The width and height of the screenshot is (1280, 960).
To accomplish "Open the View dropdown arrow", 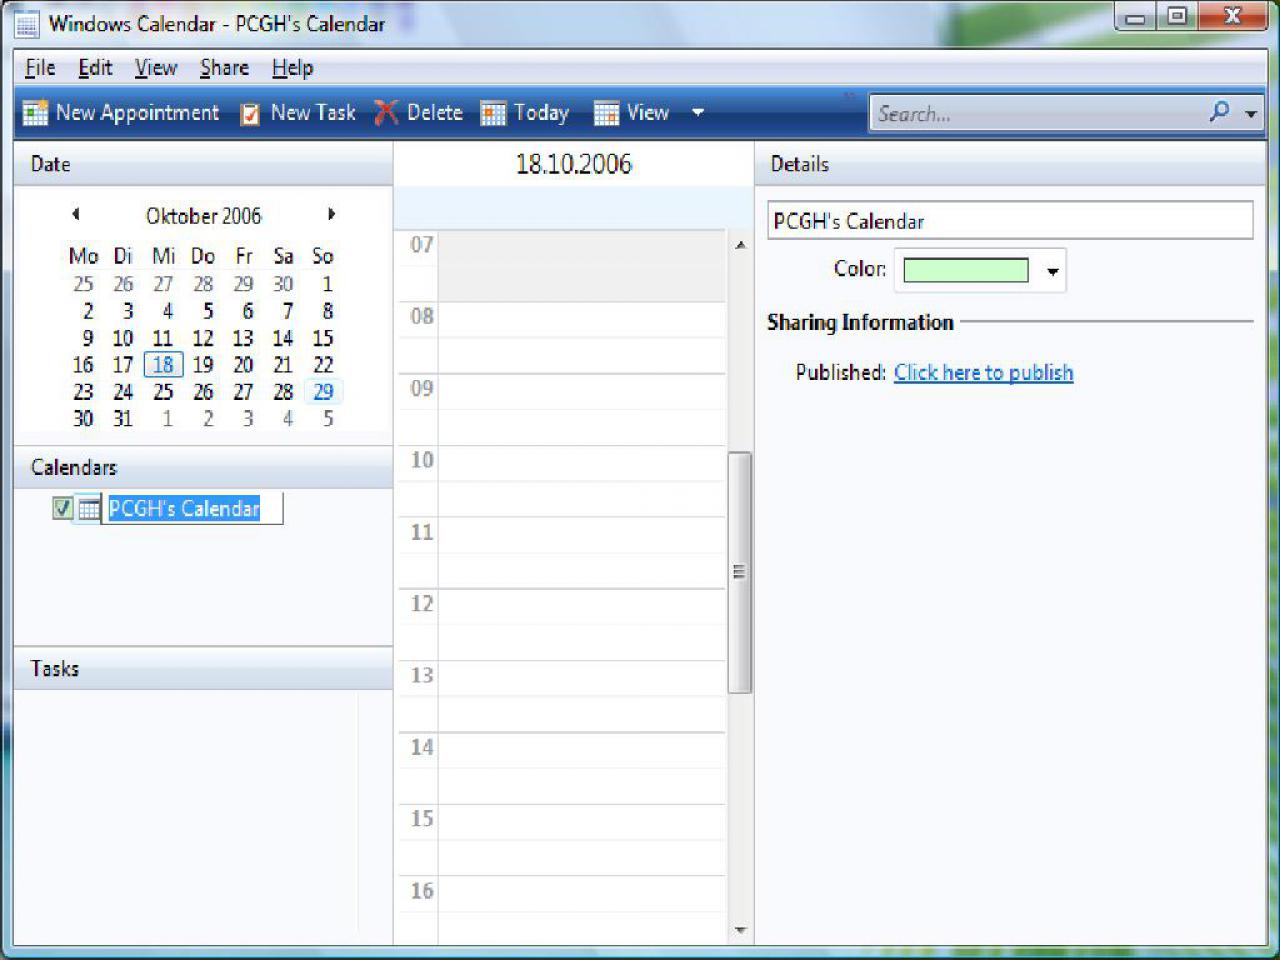I will coord(698,113).
